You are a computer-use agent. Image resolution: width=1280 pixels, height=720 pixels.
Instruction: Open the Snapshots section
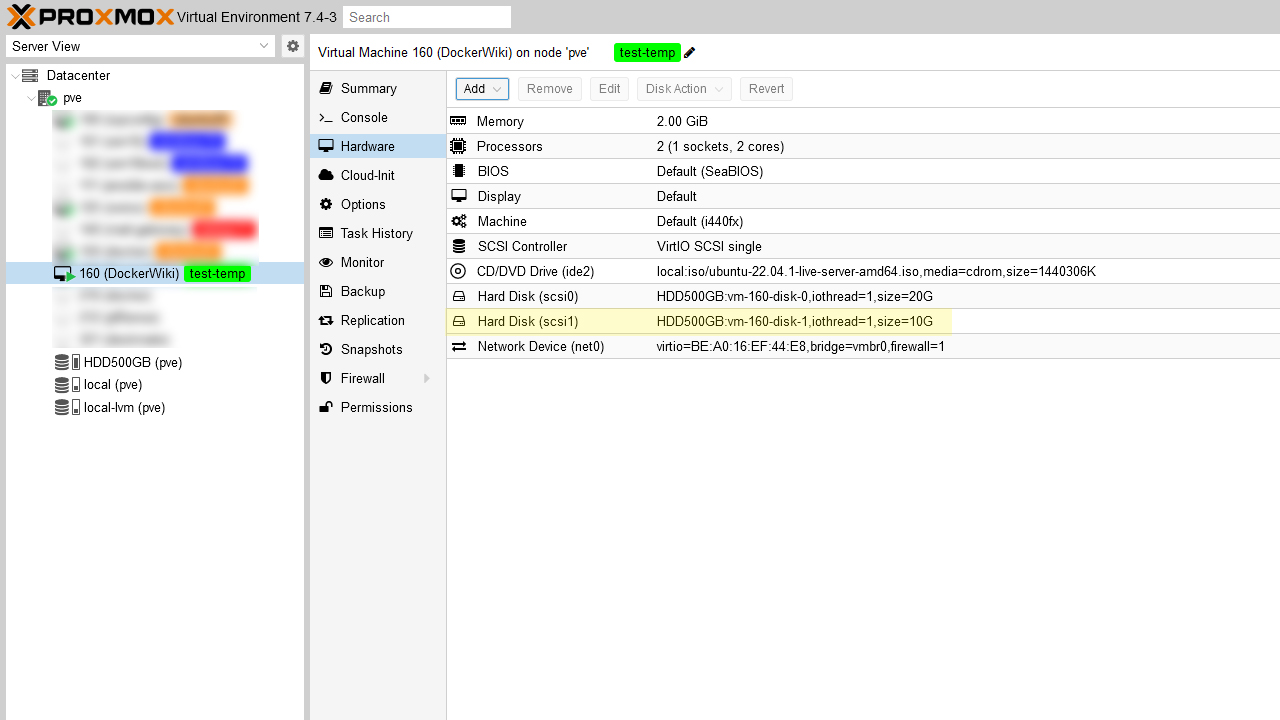pos(371,350)
